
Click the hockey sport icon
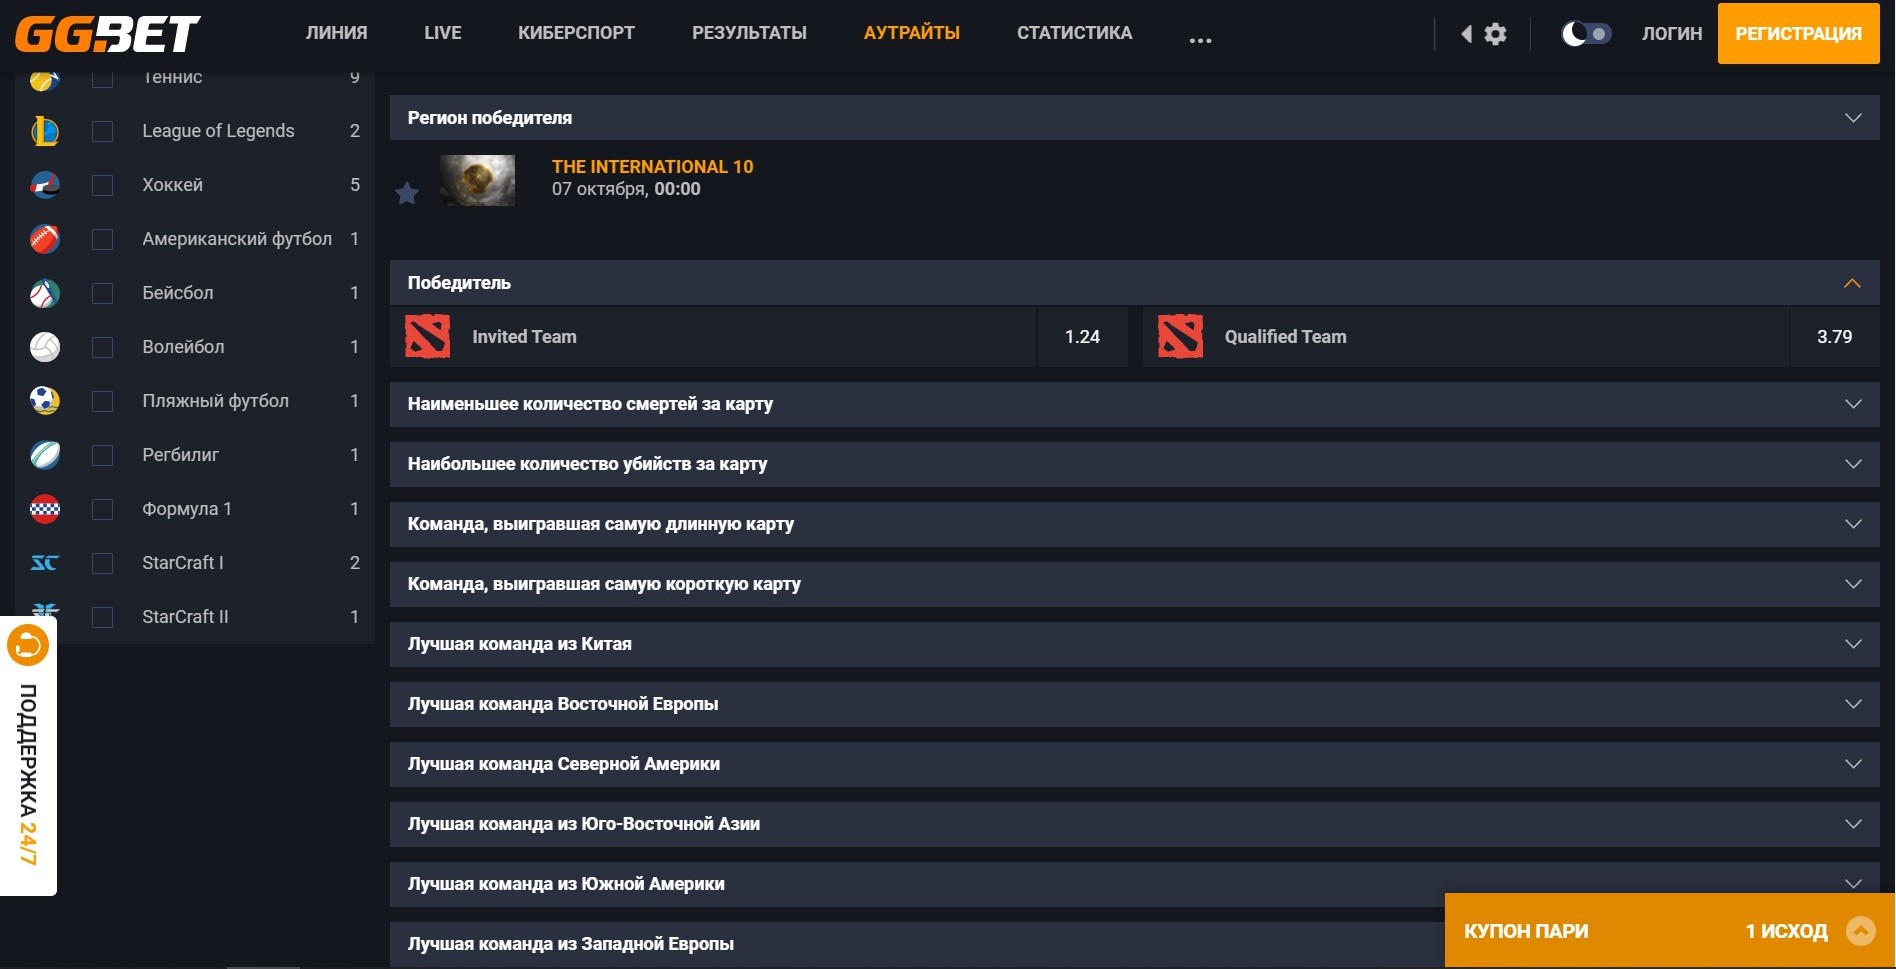point(45,185)
